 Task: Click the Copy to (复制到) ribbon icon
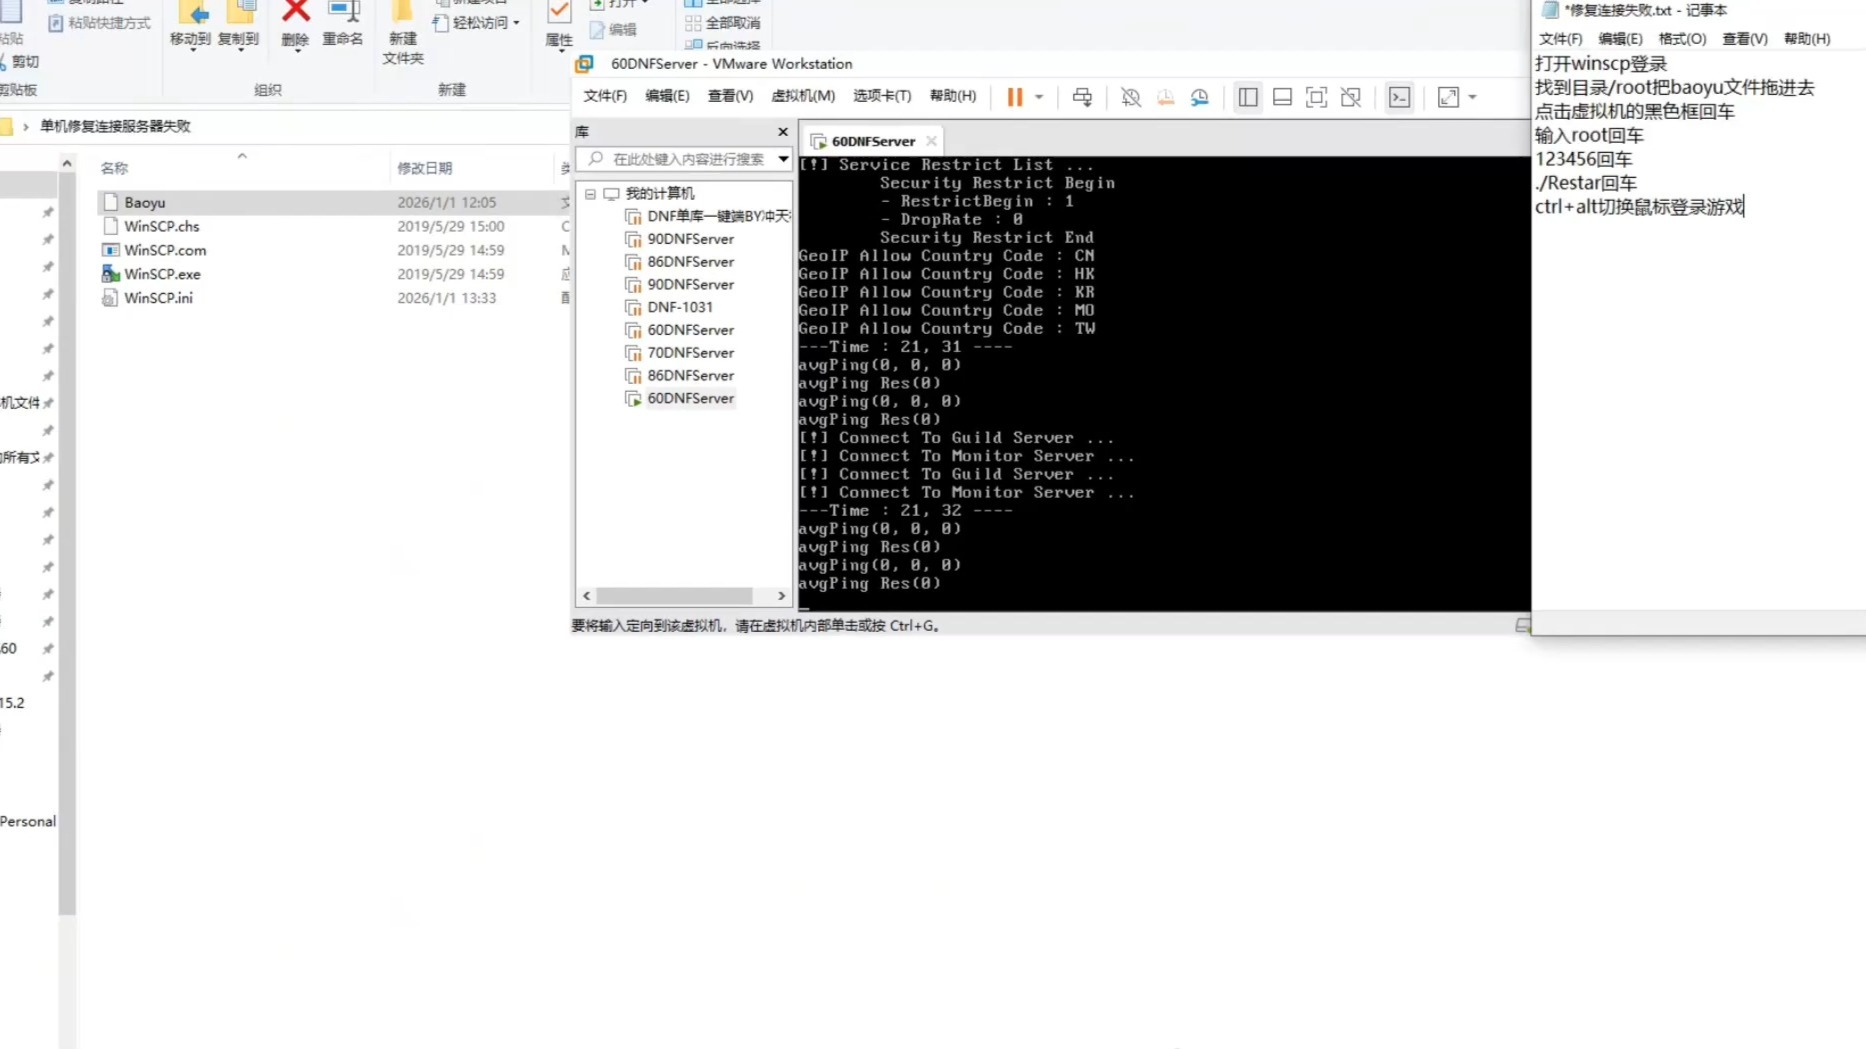coord(238,25)
